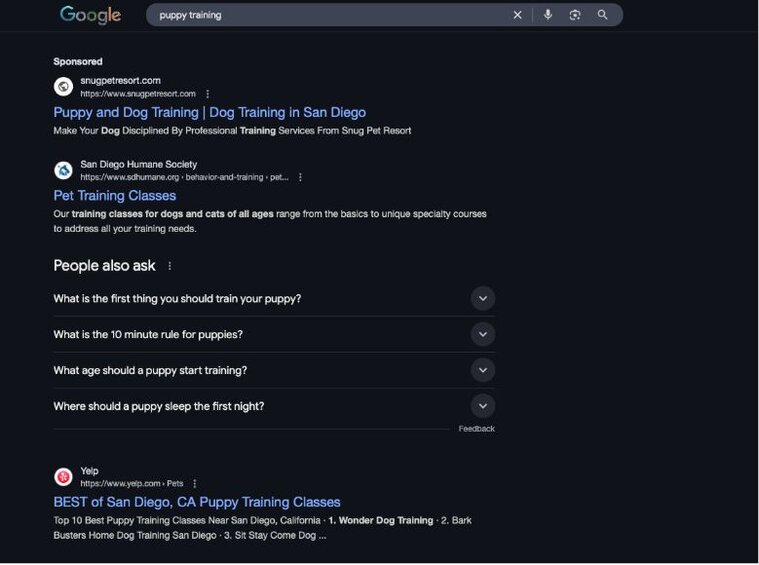Open three-dot menu next to snugpetresort.com URL
The width and height of the screenshot is (759, 565).
coord(208,93)
